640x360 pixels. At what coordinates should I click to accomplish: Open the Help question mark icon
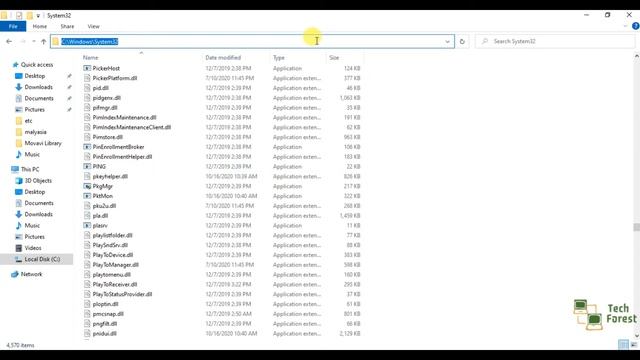(635, 26)
